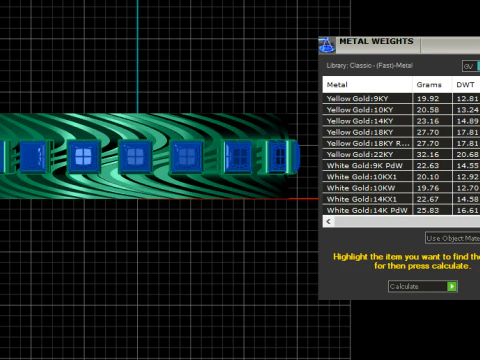
Task: Select the Yellow Gold:9KY row
Action: pos(401,98)
